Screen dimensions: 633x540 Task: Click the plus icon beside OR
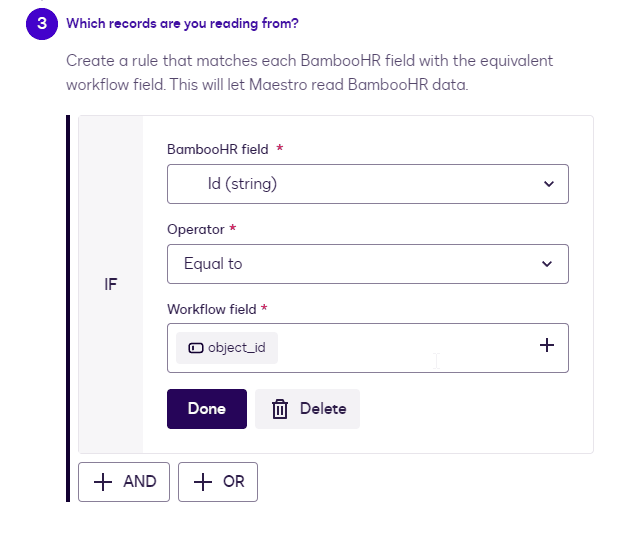[x=203, y=482]
